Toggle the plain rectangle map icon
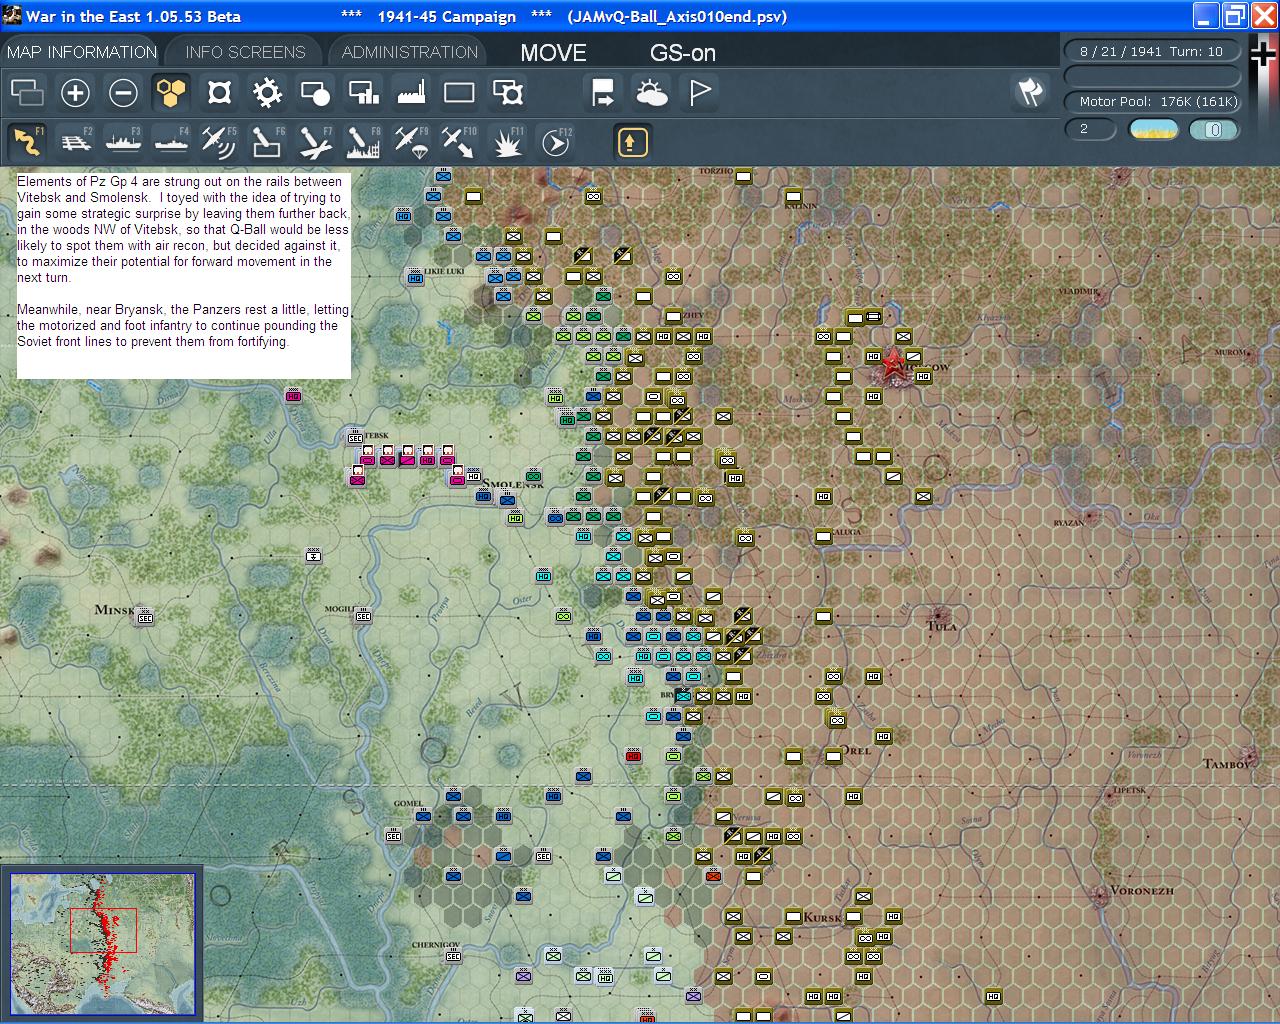Screen dimensions: 1280x1024 point(459,93)
